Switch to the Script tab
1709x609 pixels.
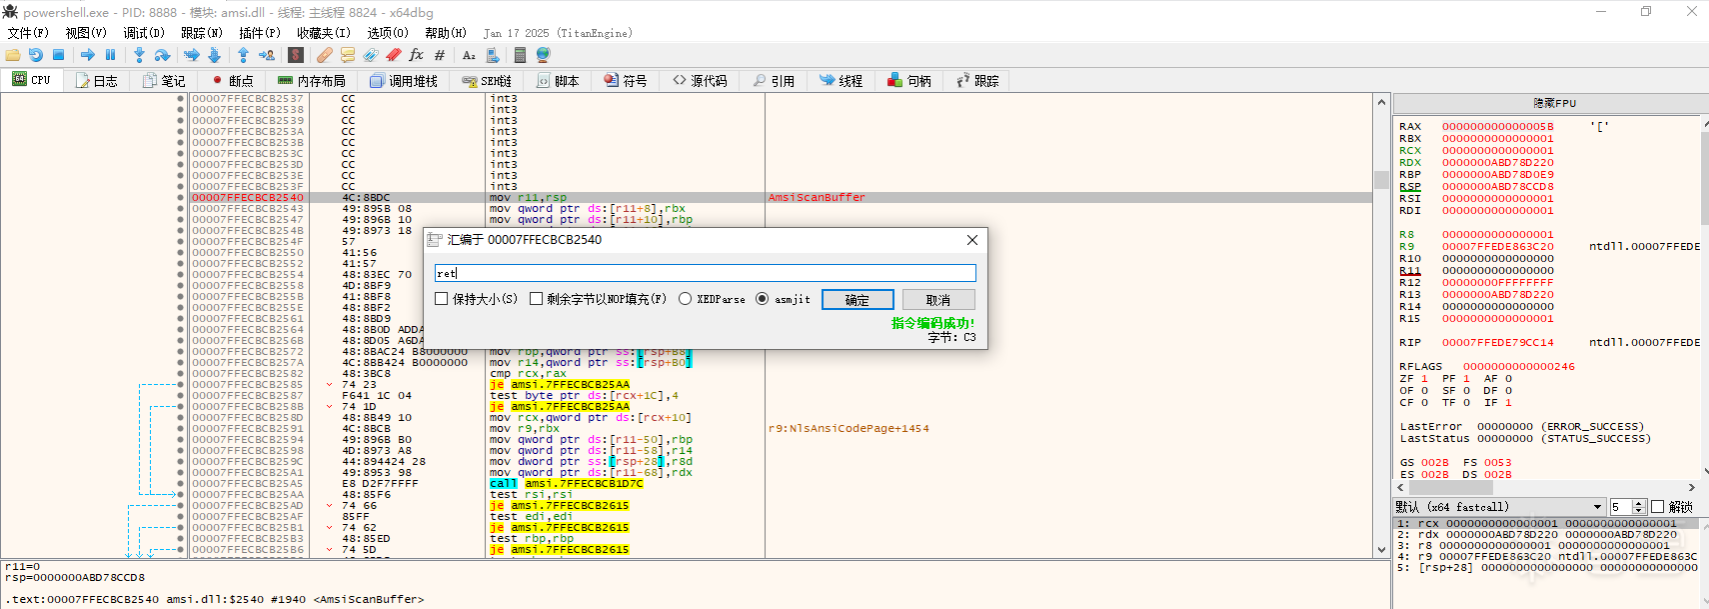pyautogui.click(x=558, y=81)
